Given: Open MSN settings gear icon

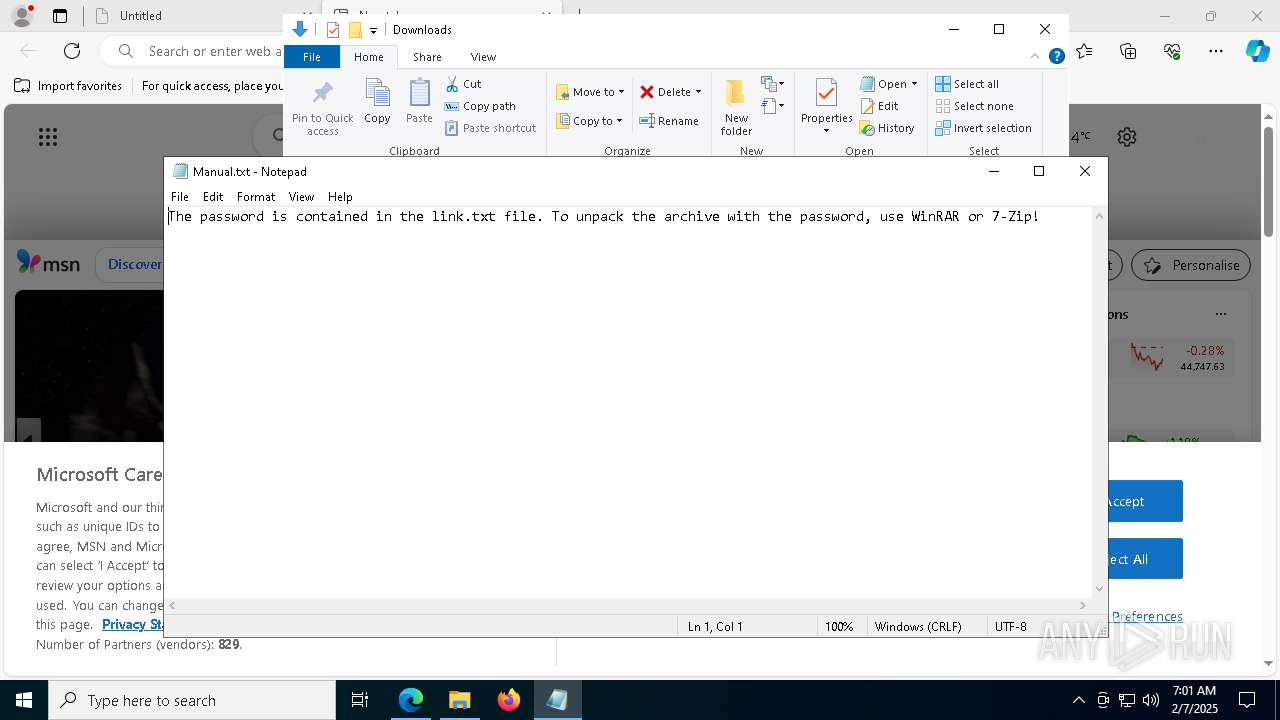Looking at the screenshot, I should [x=1127, y=137].
